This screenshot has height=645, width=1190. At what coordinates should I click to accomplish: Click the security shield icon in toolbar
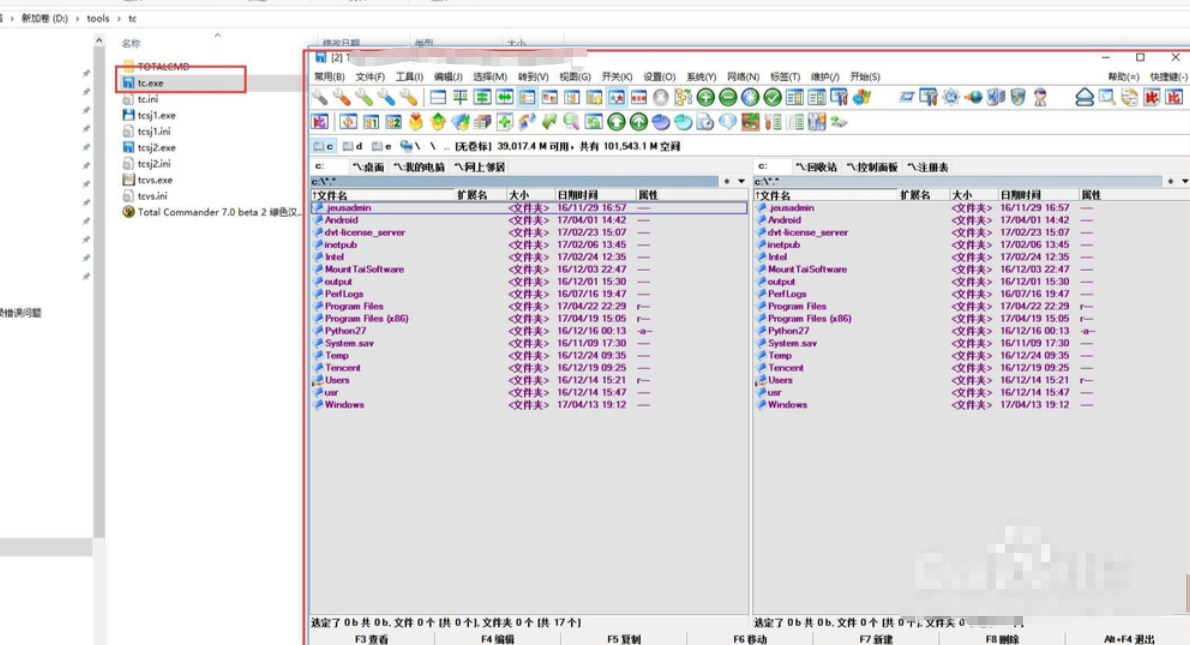pos(1018,97)
